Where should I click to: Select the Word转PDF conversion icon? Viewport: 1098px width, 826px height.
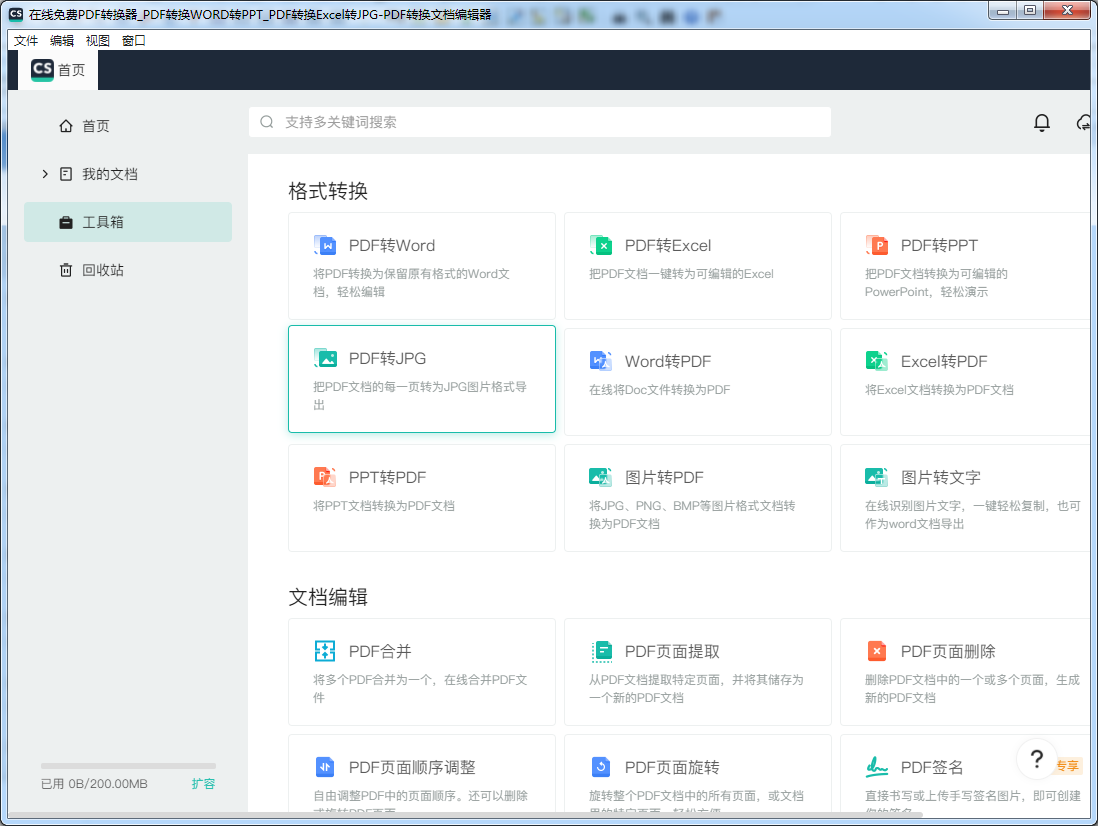[x=601, y=361]
